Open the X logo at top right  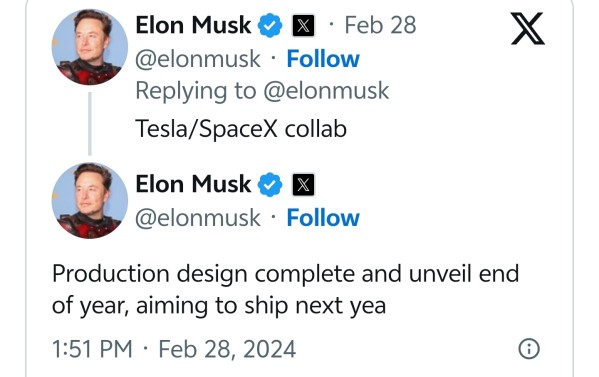(x=528, y=28)
